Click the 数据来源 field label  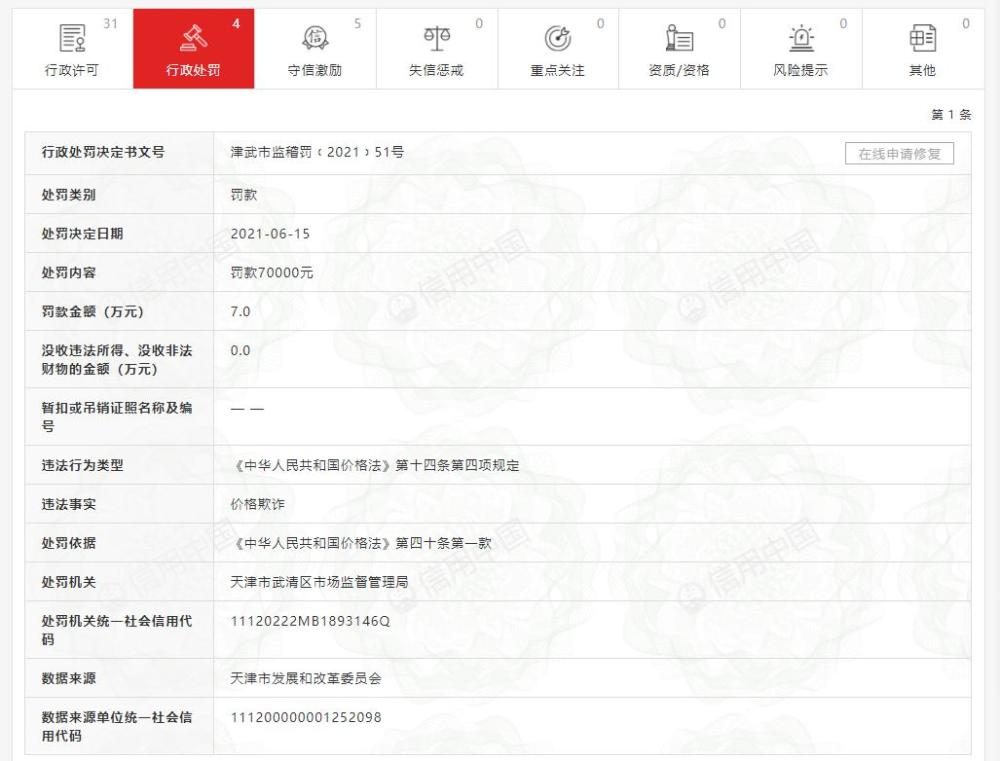tap(69, 678)
